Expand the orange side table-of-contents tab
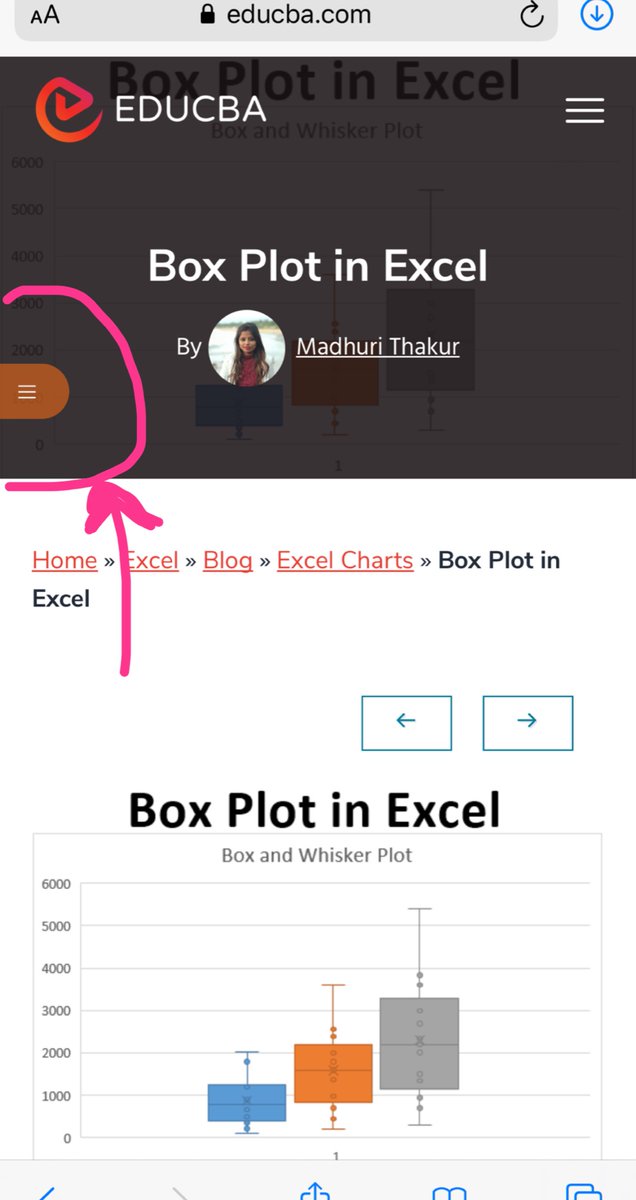 coord(33,391)
